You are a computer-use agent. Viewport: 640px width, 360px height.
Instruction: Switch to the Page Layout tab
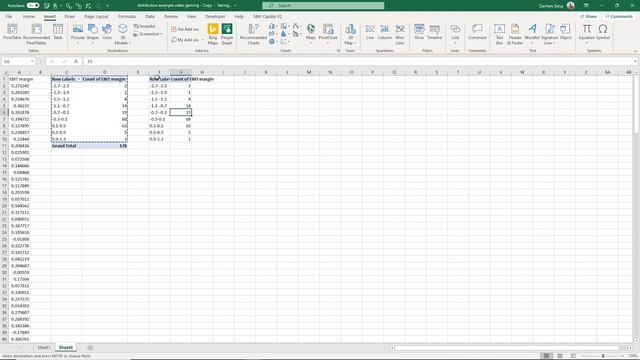pos(96,16)
